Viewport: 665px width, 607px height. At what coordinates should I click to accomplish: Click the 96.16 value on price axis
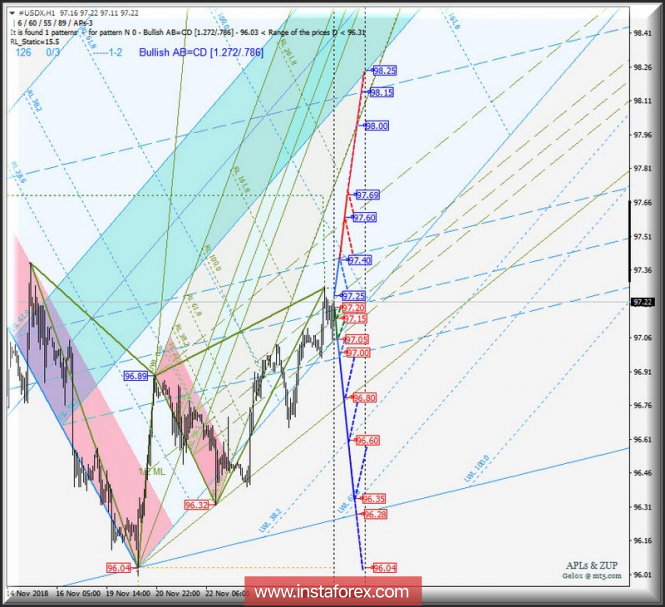click(643, 541)
